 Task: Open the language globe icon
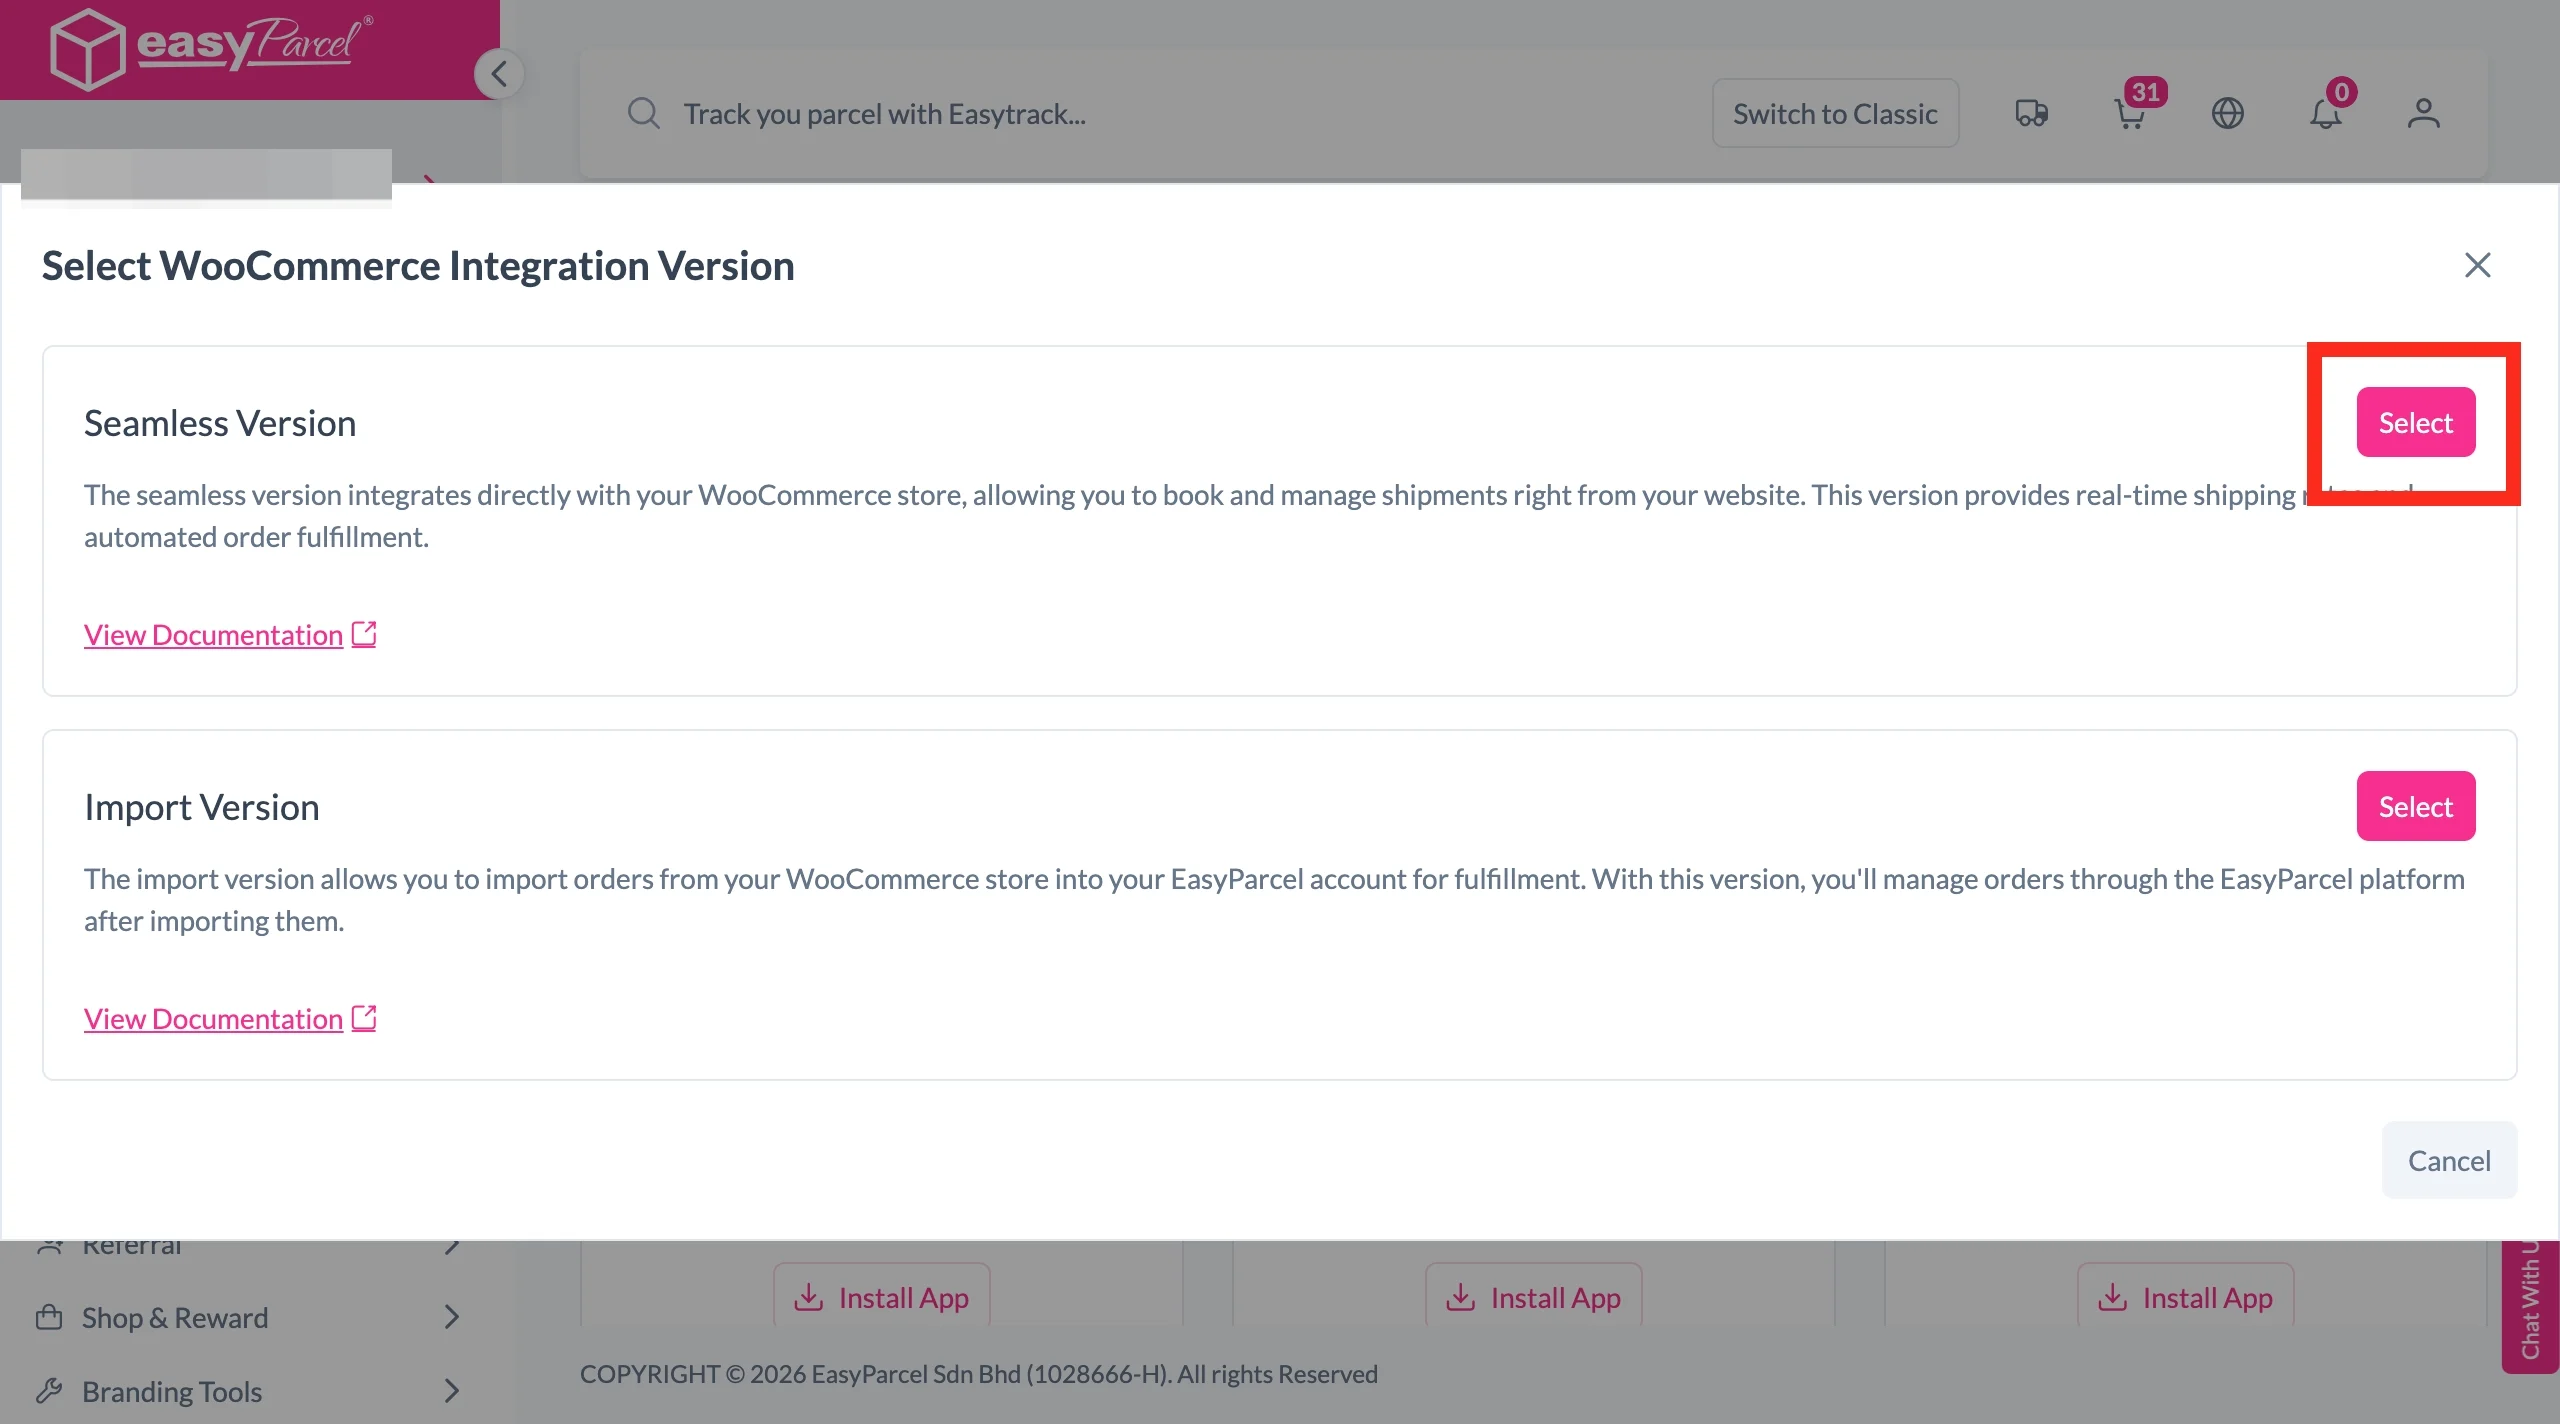pyautogui.click(x=2228, y=113)
